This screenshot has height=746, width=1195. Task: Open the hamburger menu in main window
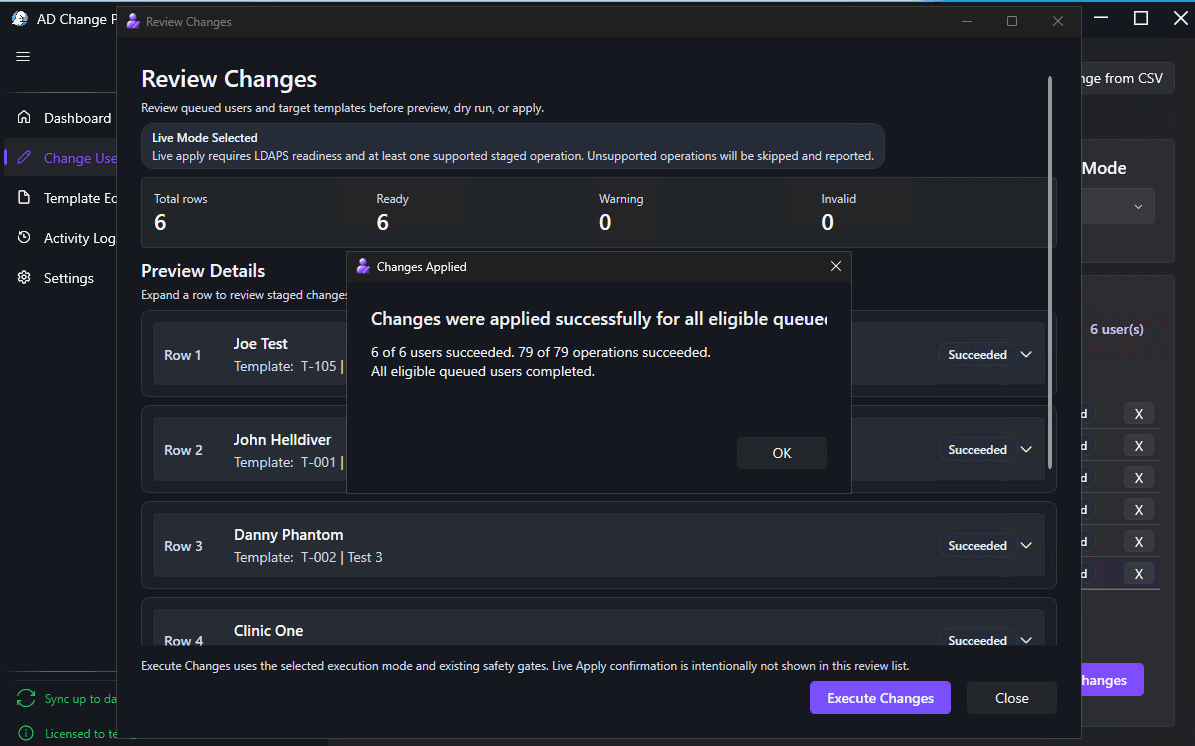point(23,56)
